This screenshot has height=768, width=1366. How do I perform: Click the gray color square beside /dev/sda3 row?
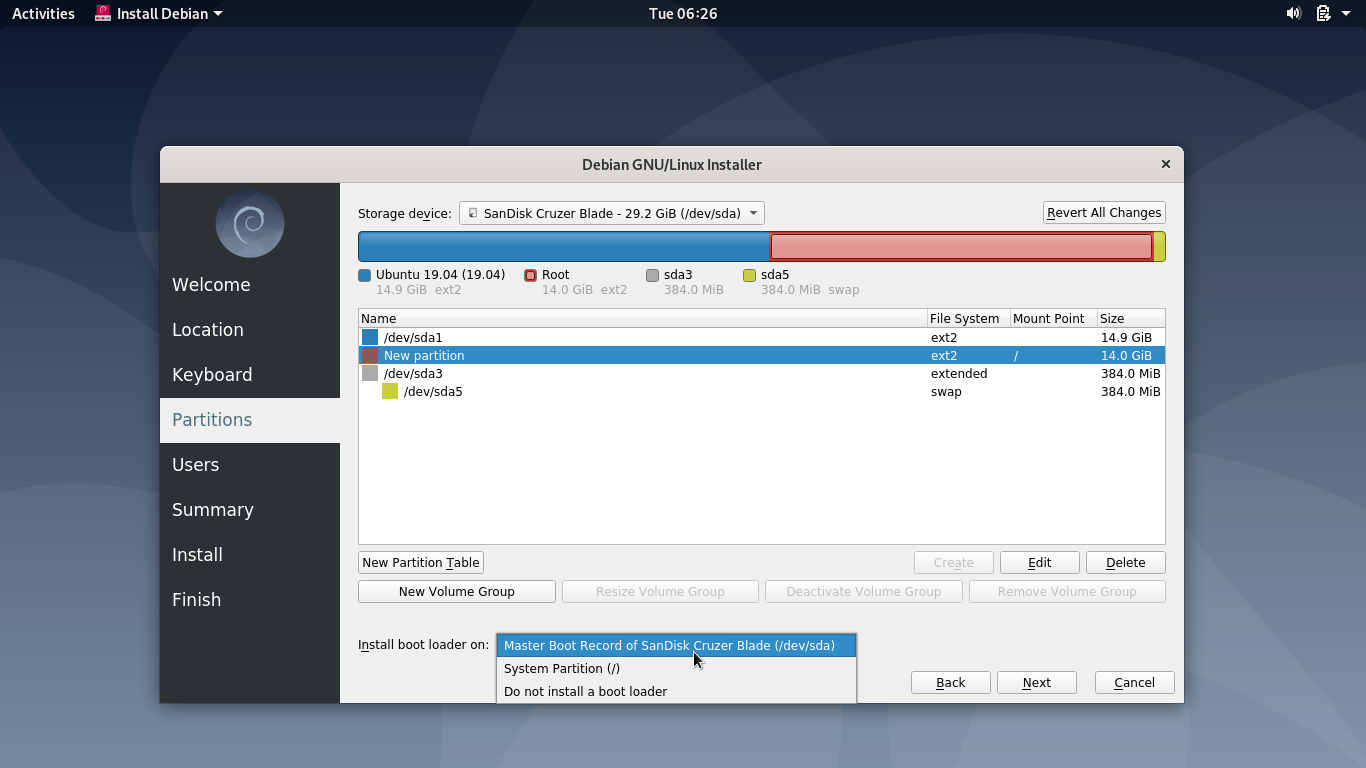coord(370,374)
